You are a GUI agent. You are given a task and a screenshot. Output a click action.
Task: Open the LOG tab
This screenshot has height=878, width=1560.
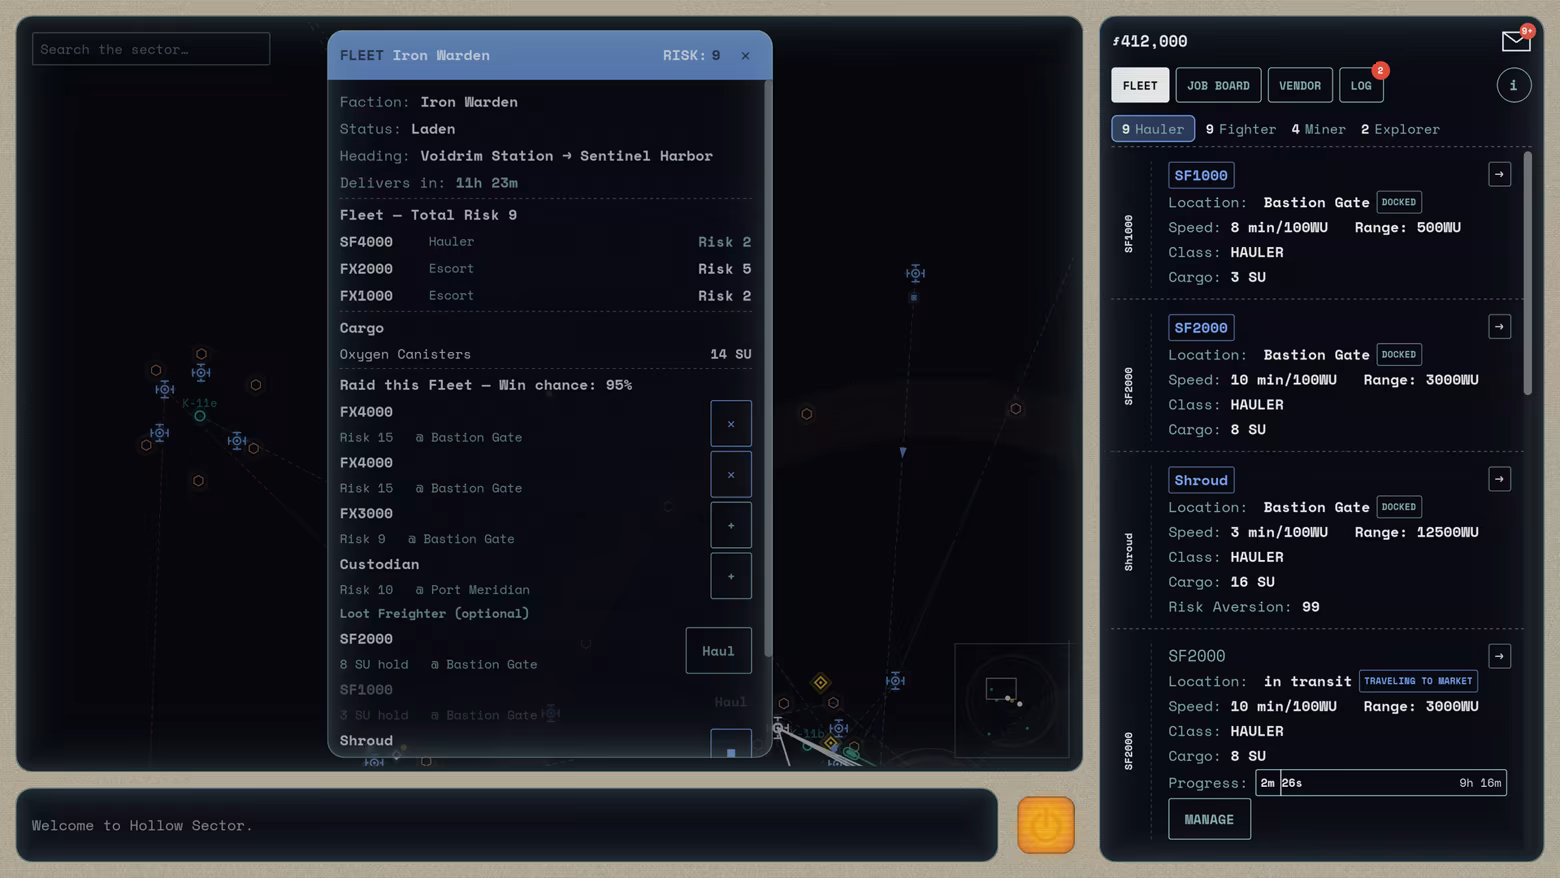click(x=1361, y=85)
